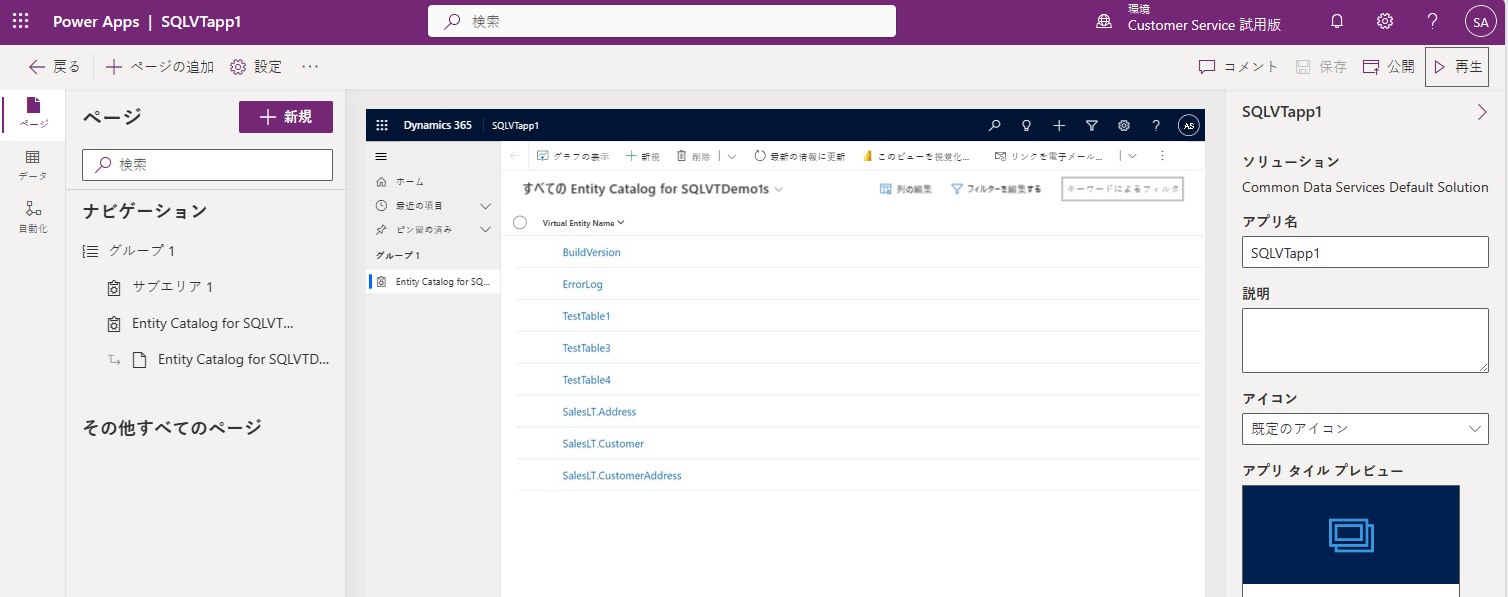Screen dimensions: 1508x597
Task: Expand the 最近の項目 chevron
Action: click(x=486, y=206)
